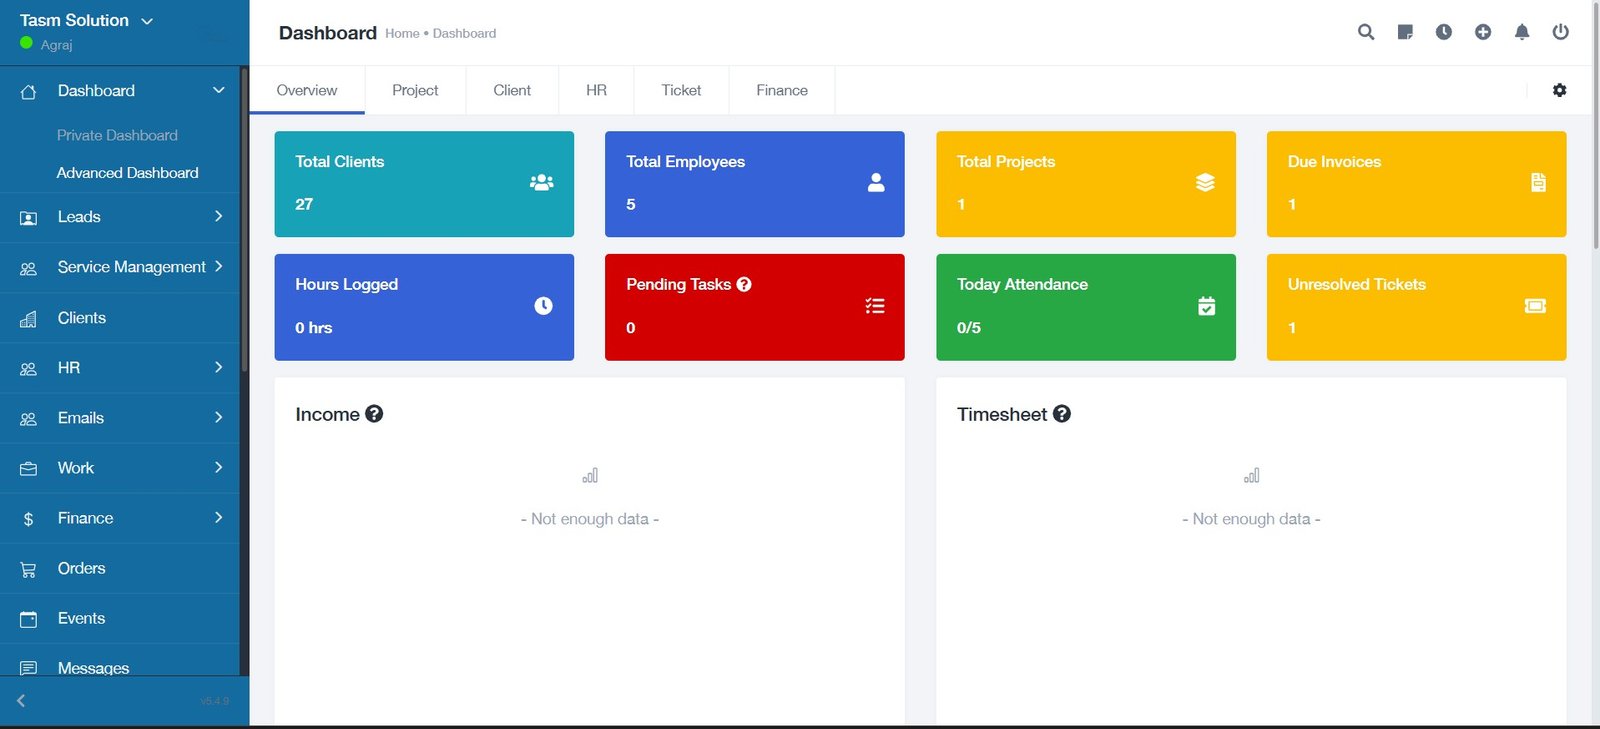Click the '0 hrs' Hours Logged value
This screenshot has height=729, width=1600.
[314, 328]
